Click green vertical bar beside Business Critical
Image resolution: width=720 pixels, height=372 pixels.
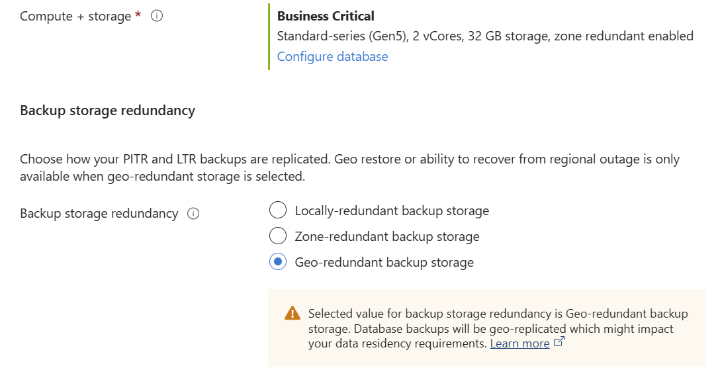pos(269,37)
